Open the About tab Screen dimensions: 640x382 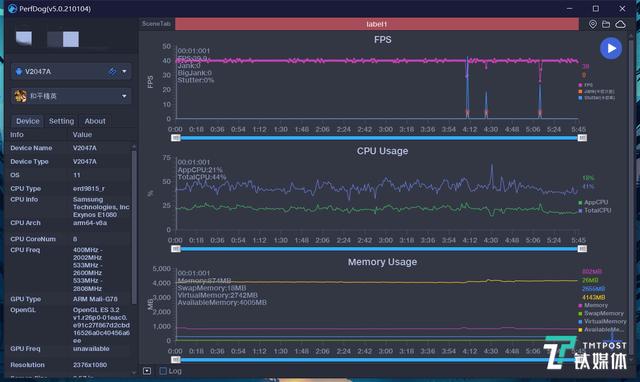click(95, 121)
